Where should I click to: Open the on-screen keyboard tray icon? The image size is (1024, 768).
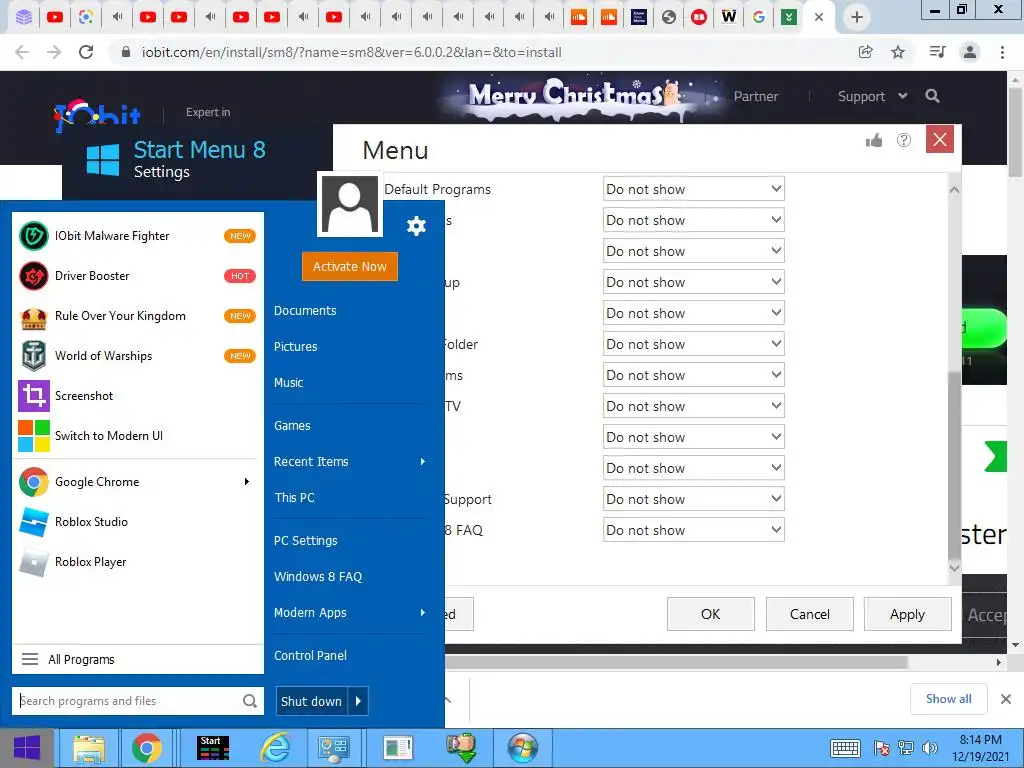pos(845,748)
